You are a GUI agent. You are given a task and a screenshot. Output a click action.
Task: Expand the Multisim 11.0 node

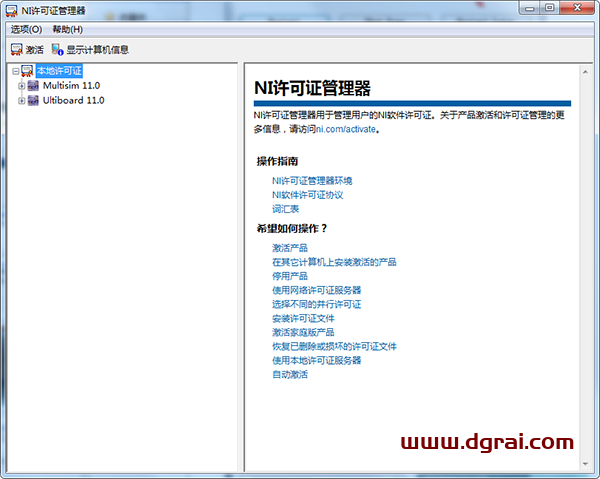(x=22, y=86)
